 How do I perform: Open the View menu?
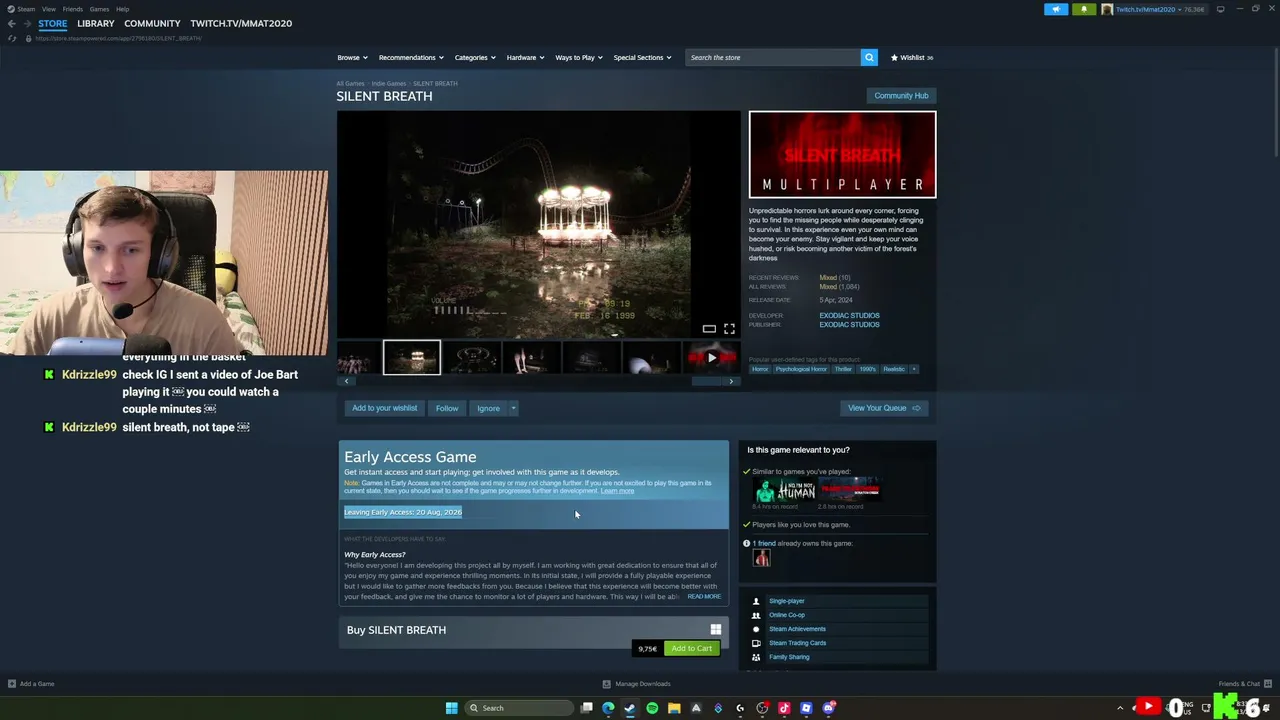(x=48, y=9)
